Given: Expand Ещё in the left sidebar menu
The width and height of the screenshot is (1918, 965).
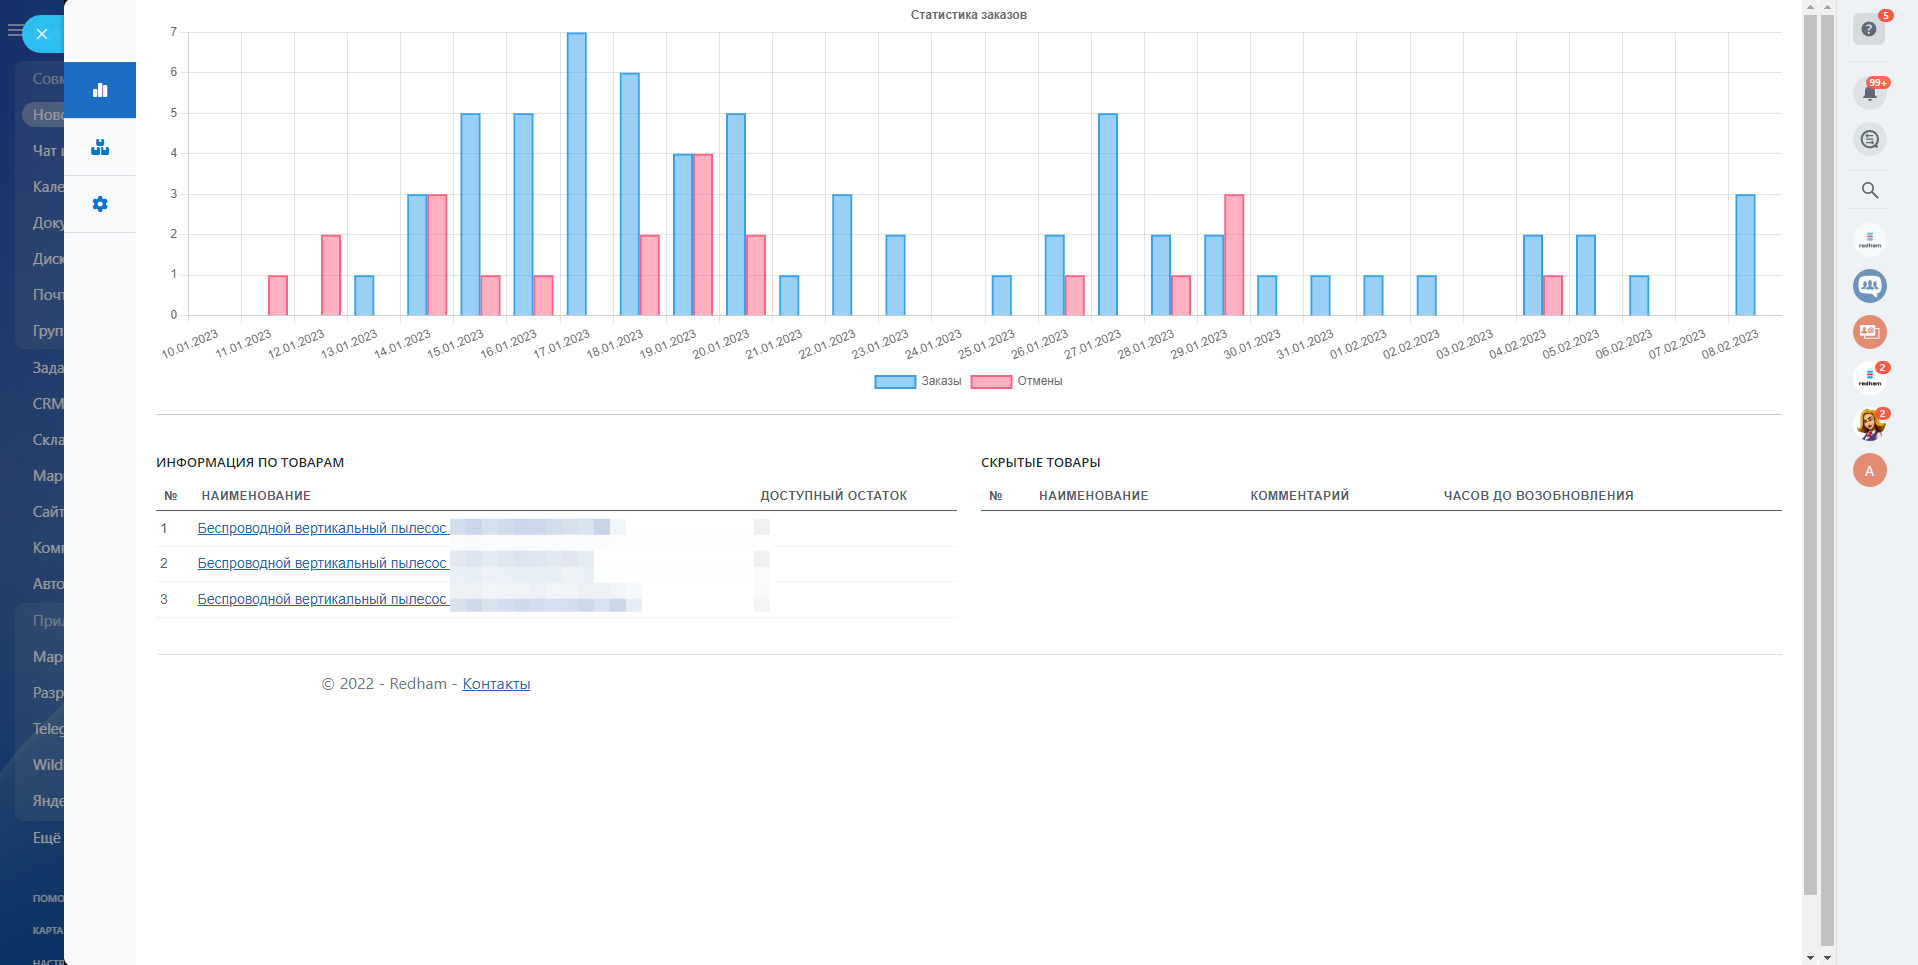Looking at the screenshot, I should (x=46, y=838).
